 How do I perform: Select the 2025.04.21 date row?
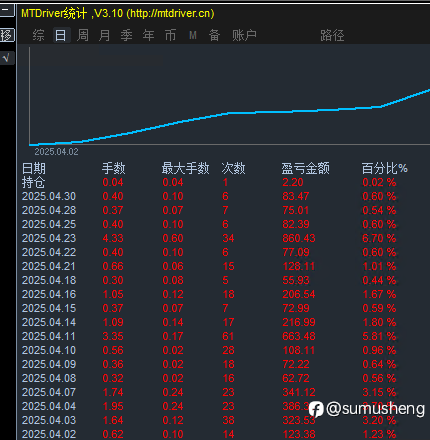[x=49, y=266]
